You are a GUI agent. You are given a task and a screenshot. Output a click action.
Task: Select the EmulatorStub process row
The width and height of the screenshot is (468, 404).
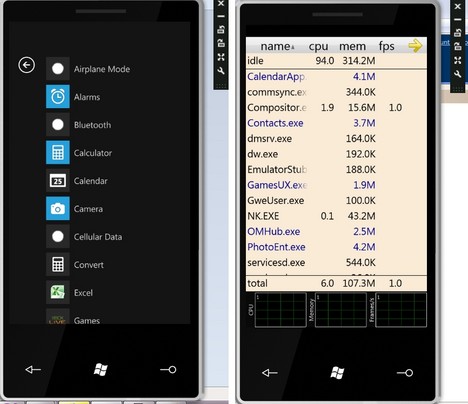click(x=336, y=169)
